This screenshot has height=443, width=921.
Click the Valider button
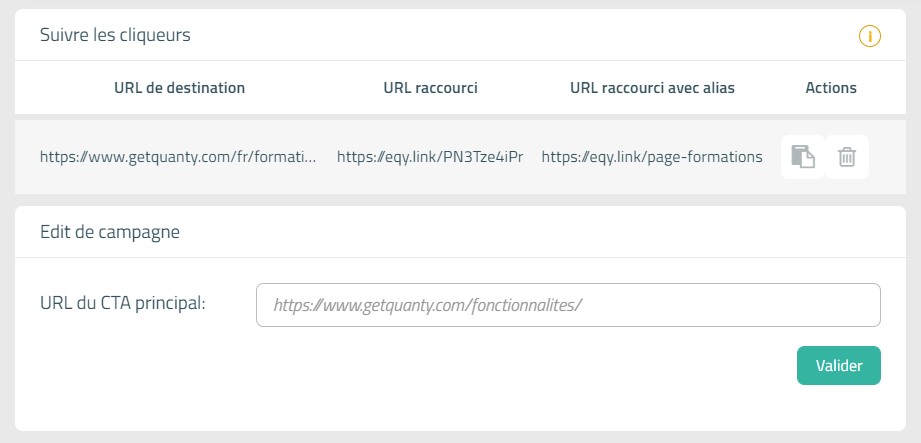coord(838,365)
